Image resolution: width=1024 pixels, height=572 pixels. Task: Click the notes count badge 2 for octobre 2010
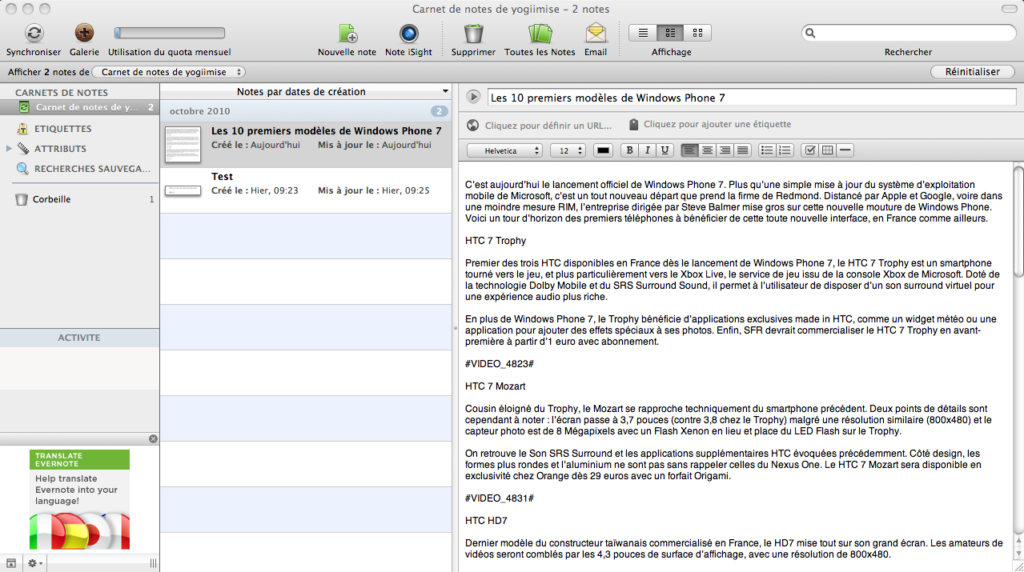(439, 111)
